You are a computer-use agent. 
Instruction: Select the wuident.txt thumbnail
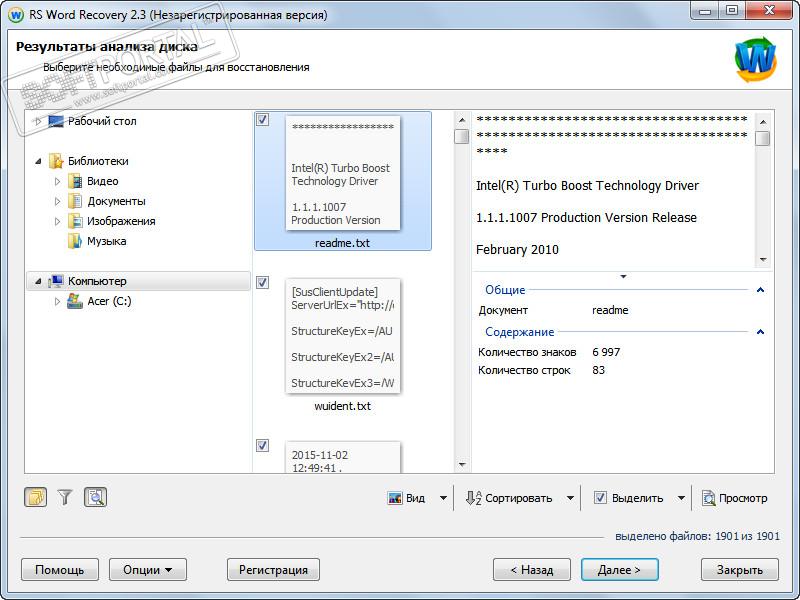coord(343,336)
